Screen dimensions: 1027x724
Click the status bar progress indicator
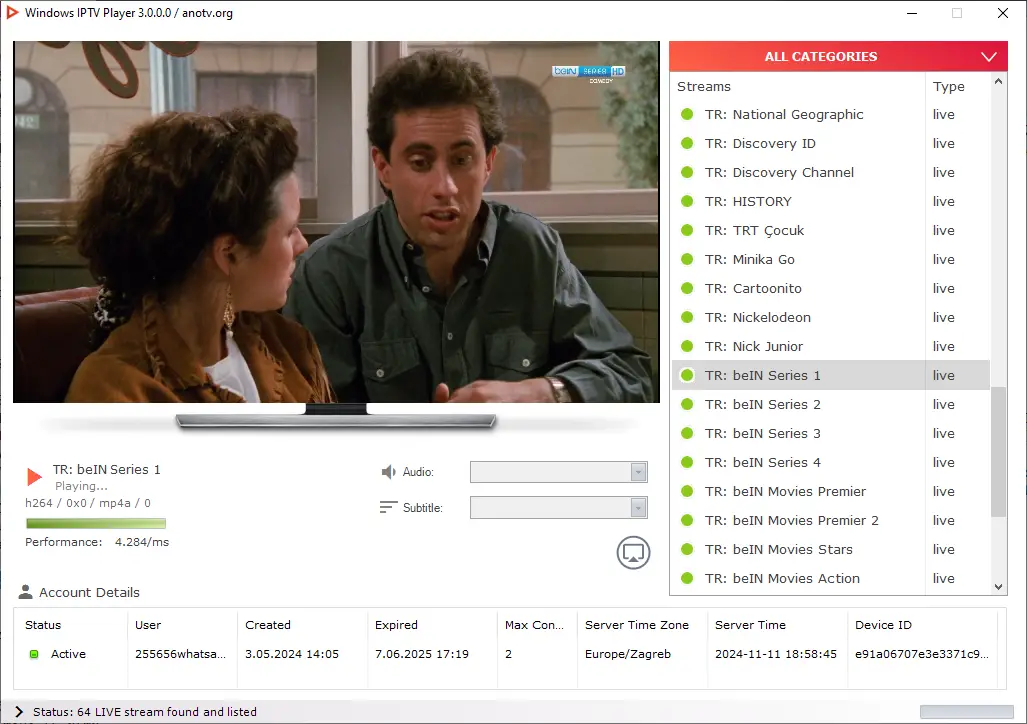(967, 712)
